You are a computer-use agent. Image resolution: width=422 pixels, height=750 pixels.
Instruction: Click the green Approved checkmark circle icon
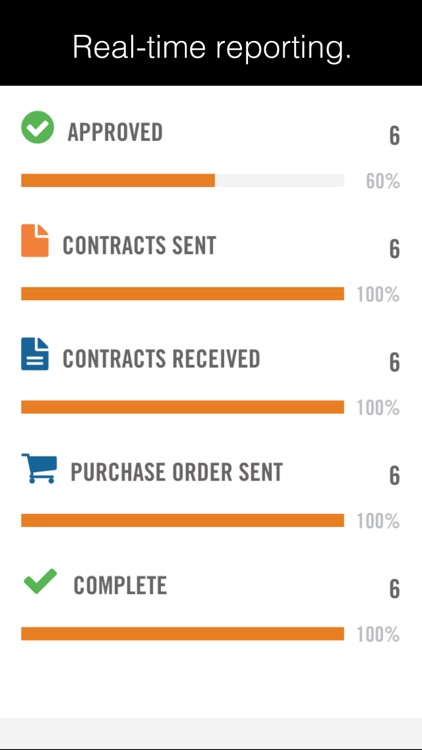[x=37, y=127]
